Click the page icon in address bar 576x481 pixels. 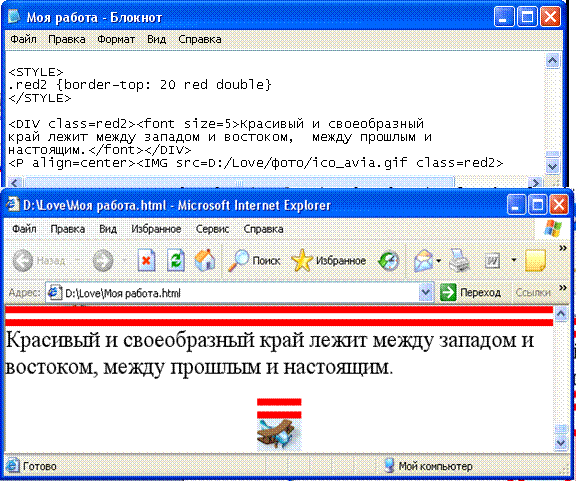point(55,293)
